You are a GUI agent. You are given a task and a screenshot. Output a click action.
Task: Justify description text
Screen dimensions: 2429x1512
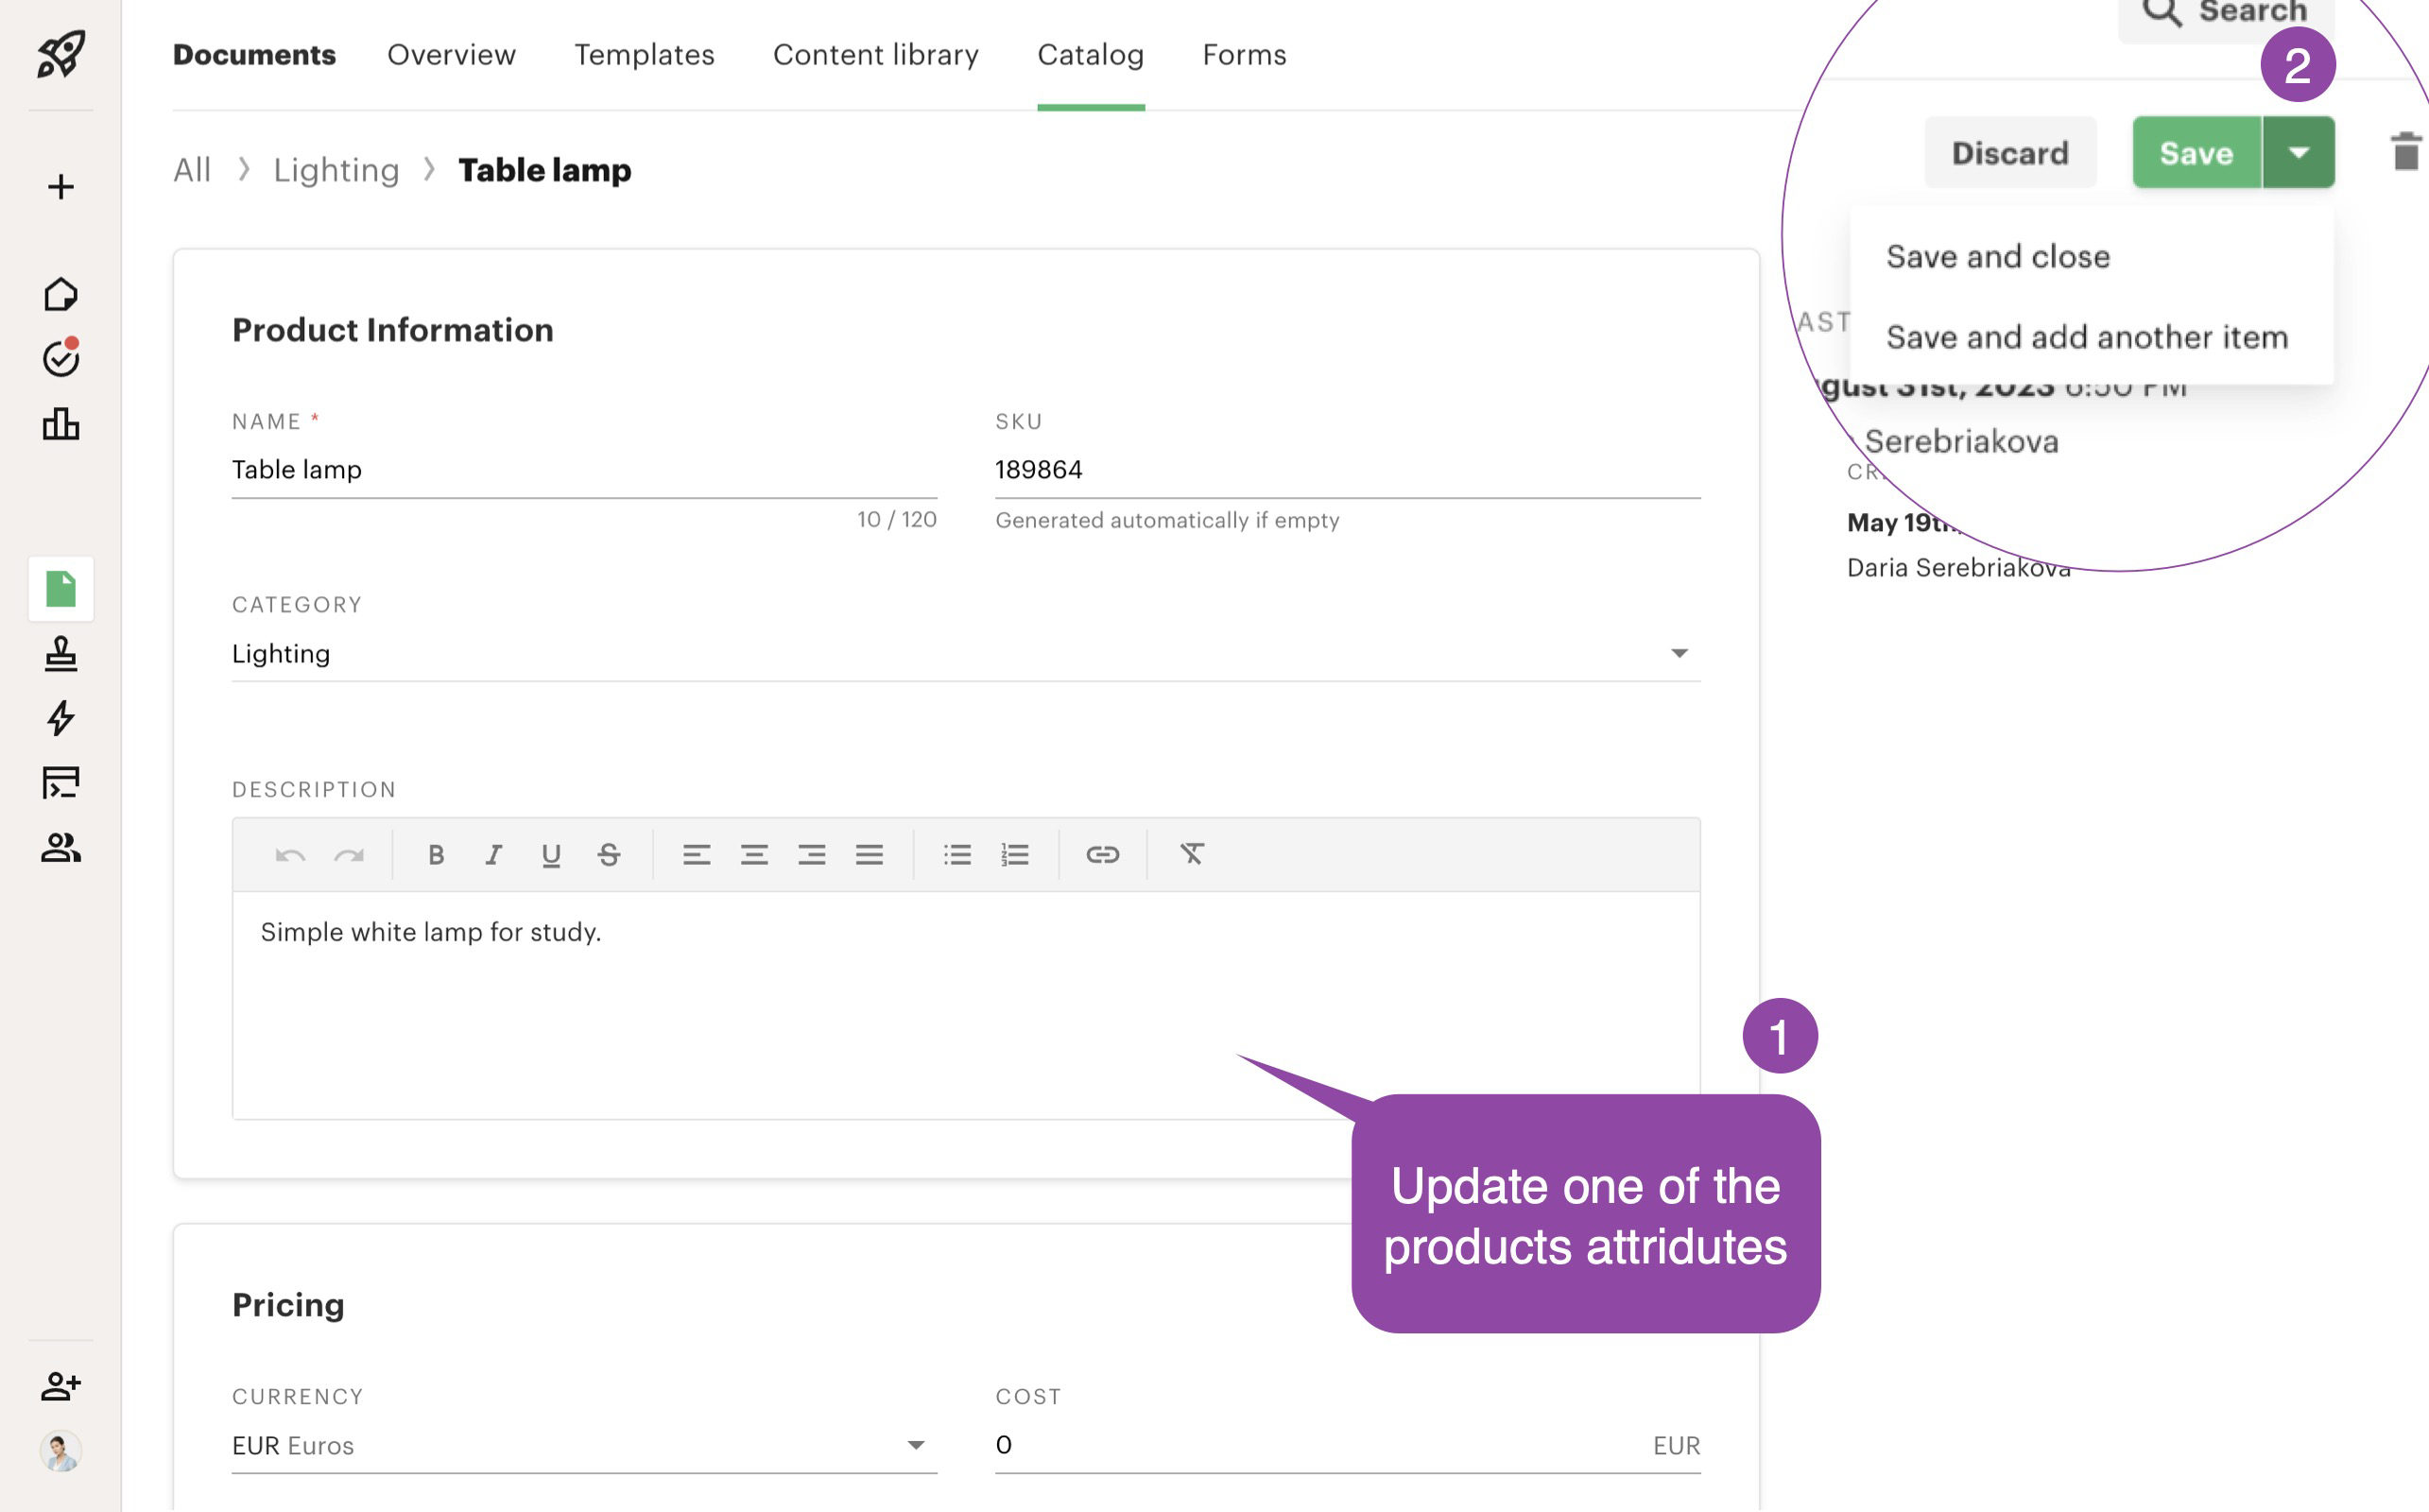click(869, 855)
